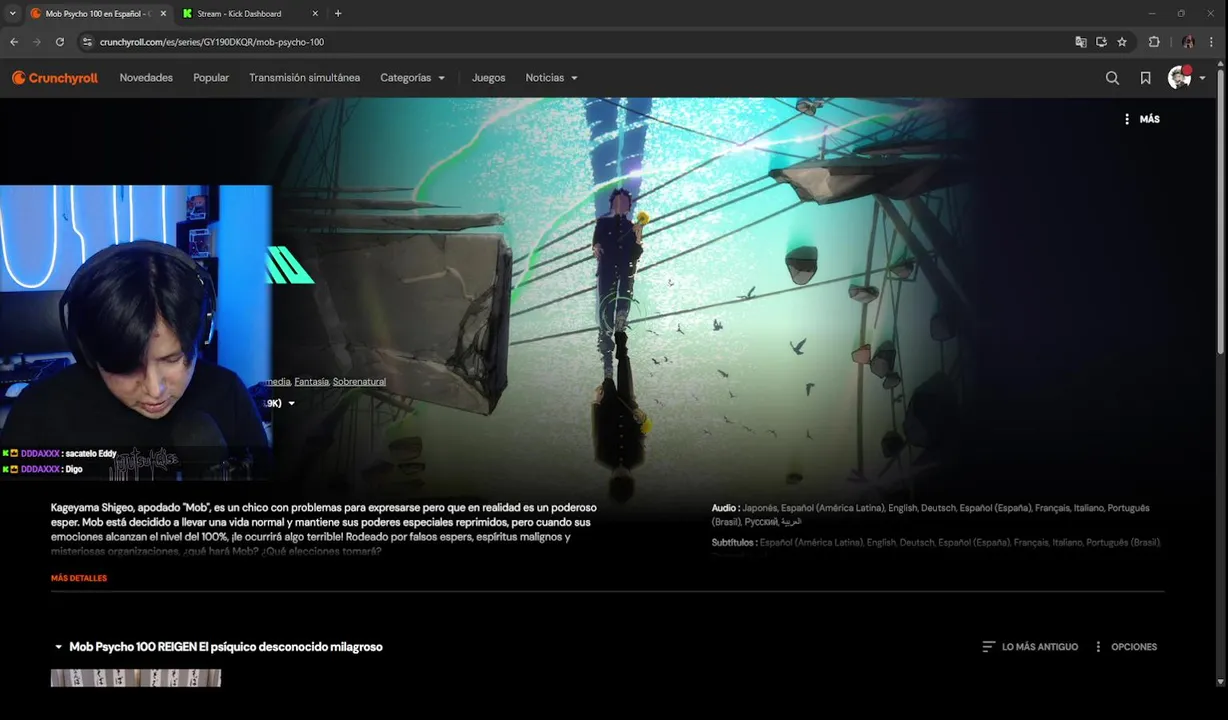Open the tab search dropdown
Screen dimensions: 1228x720
pos(12,14)
